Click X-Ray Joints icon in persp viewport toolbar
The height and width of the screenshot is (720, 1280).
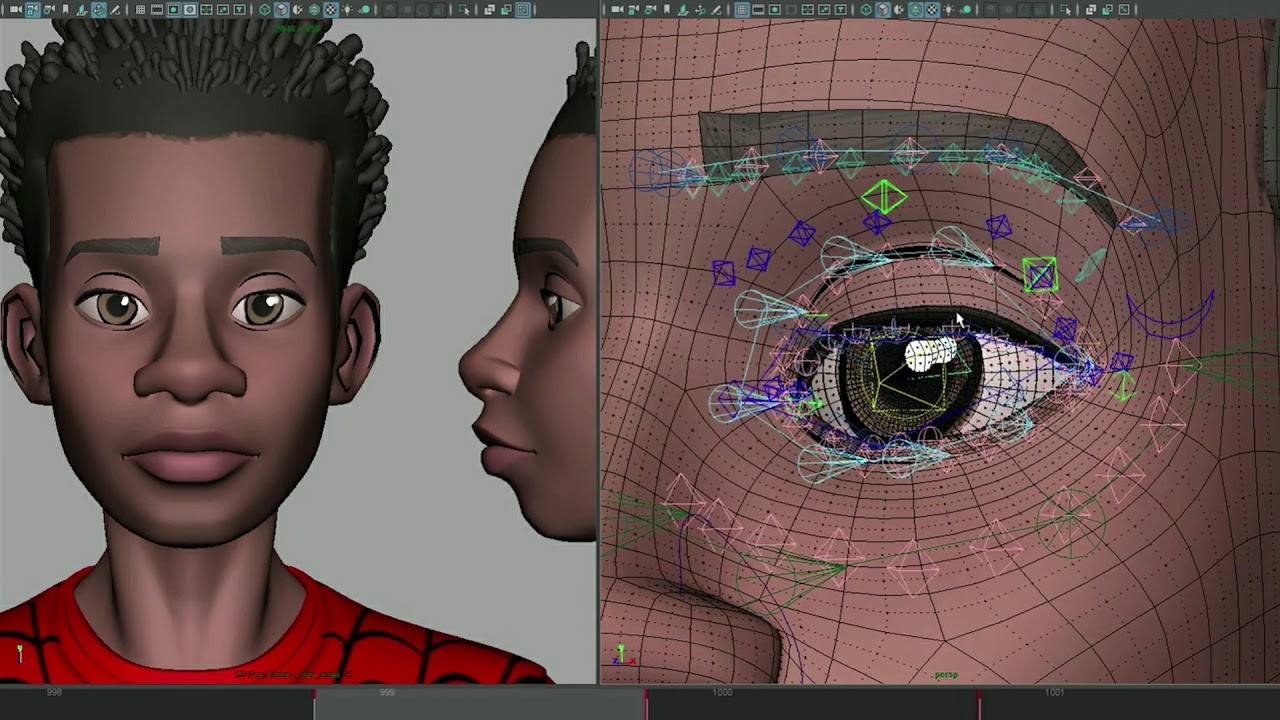coord(1107,10)
